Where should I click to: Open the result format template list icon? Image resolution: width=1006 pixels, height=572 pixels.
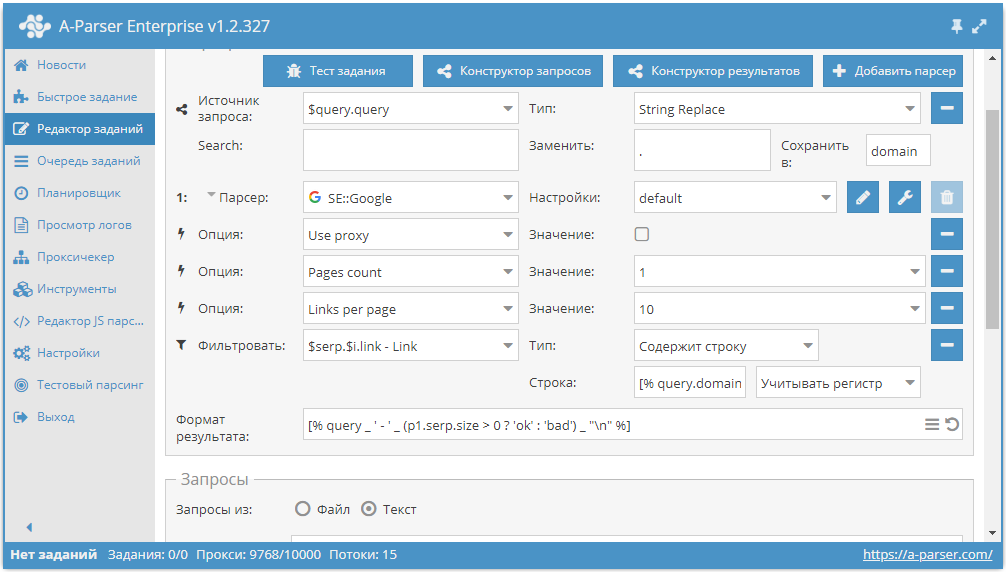pos(932,425)
